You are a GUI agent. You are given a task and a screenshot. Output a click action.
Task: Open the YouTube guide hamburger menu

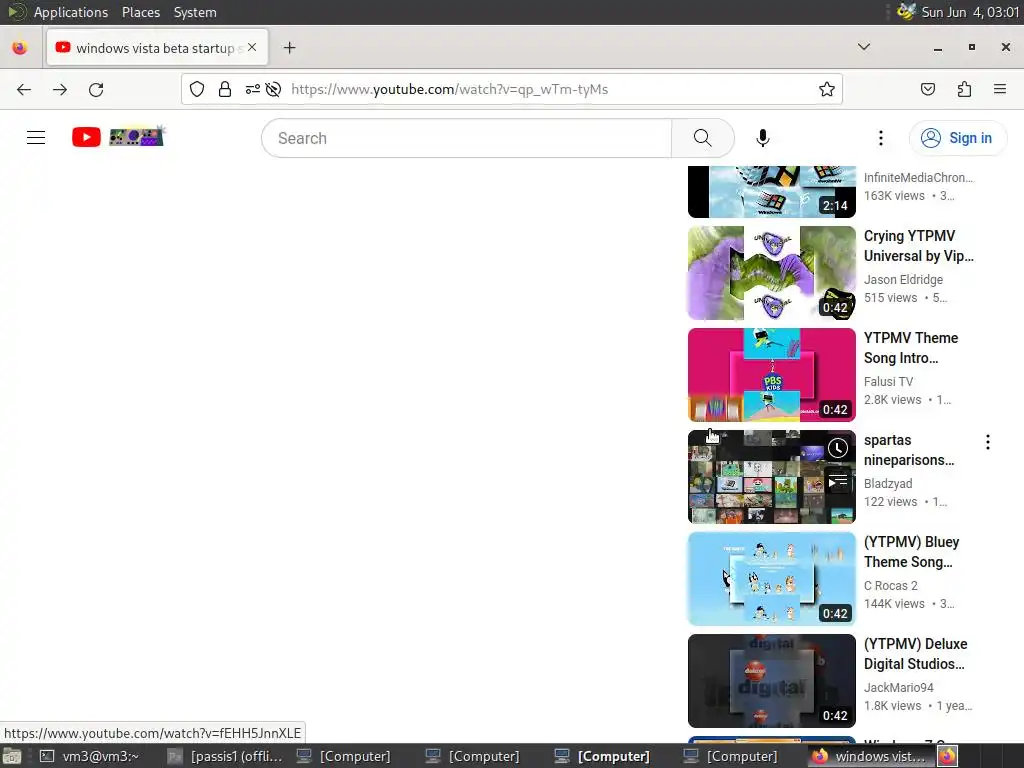[x=36, y=138]
